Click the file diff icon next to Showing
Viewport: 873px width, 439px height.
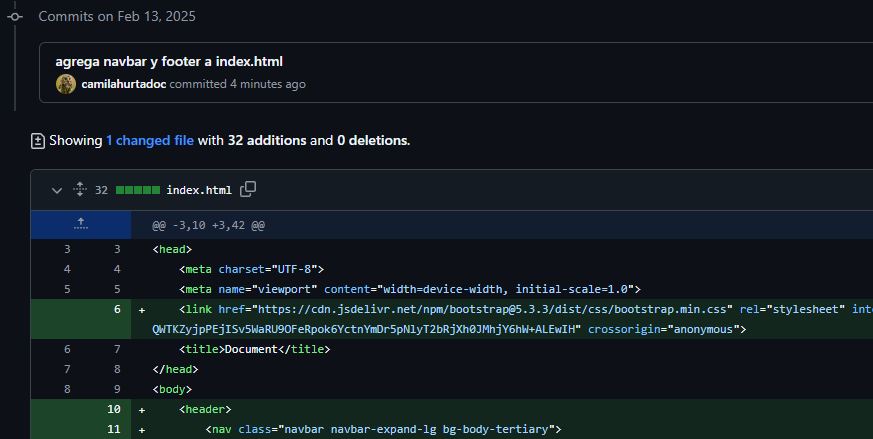[37, 141]
